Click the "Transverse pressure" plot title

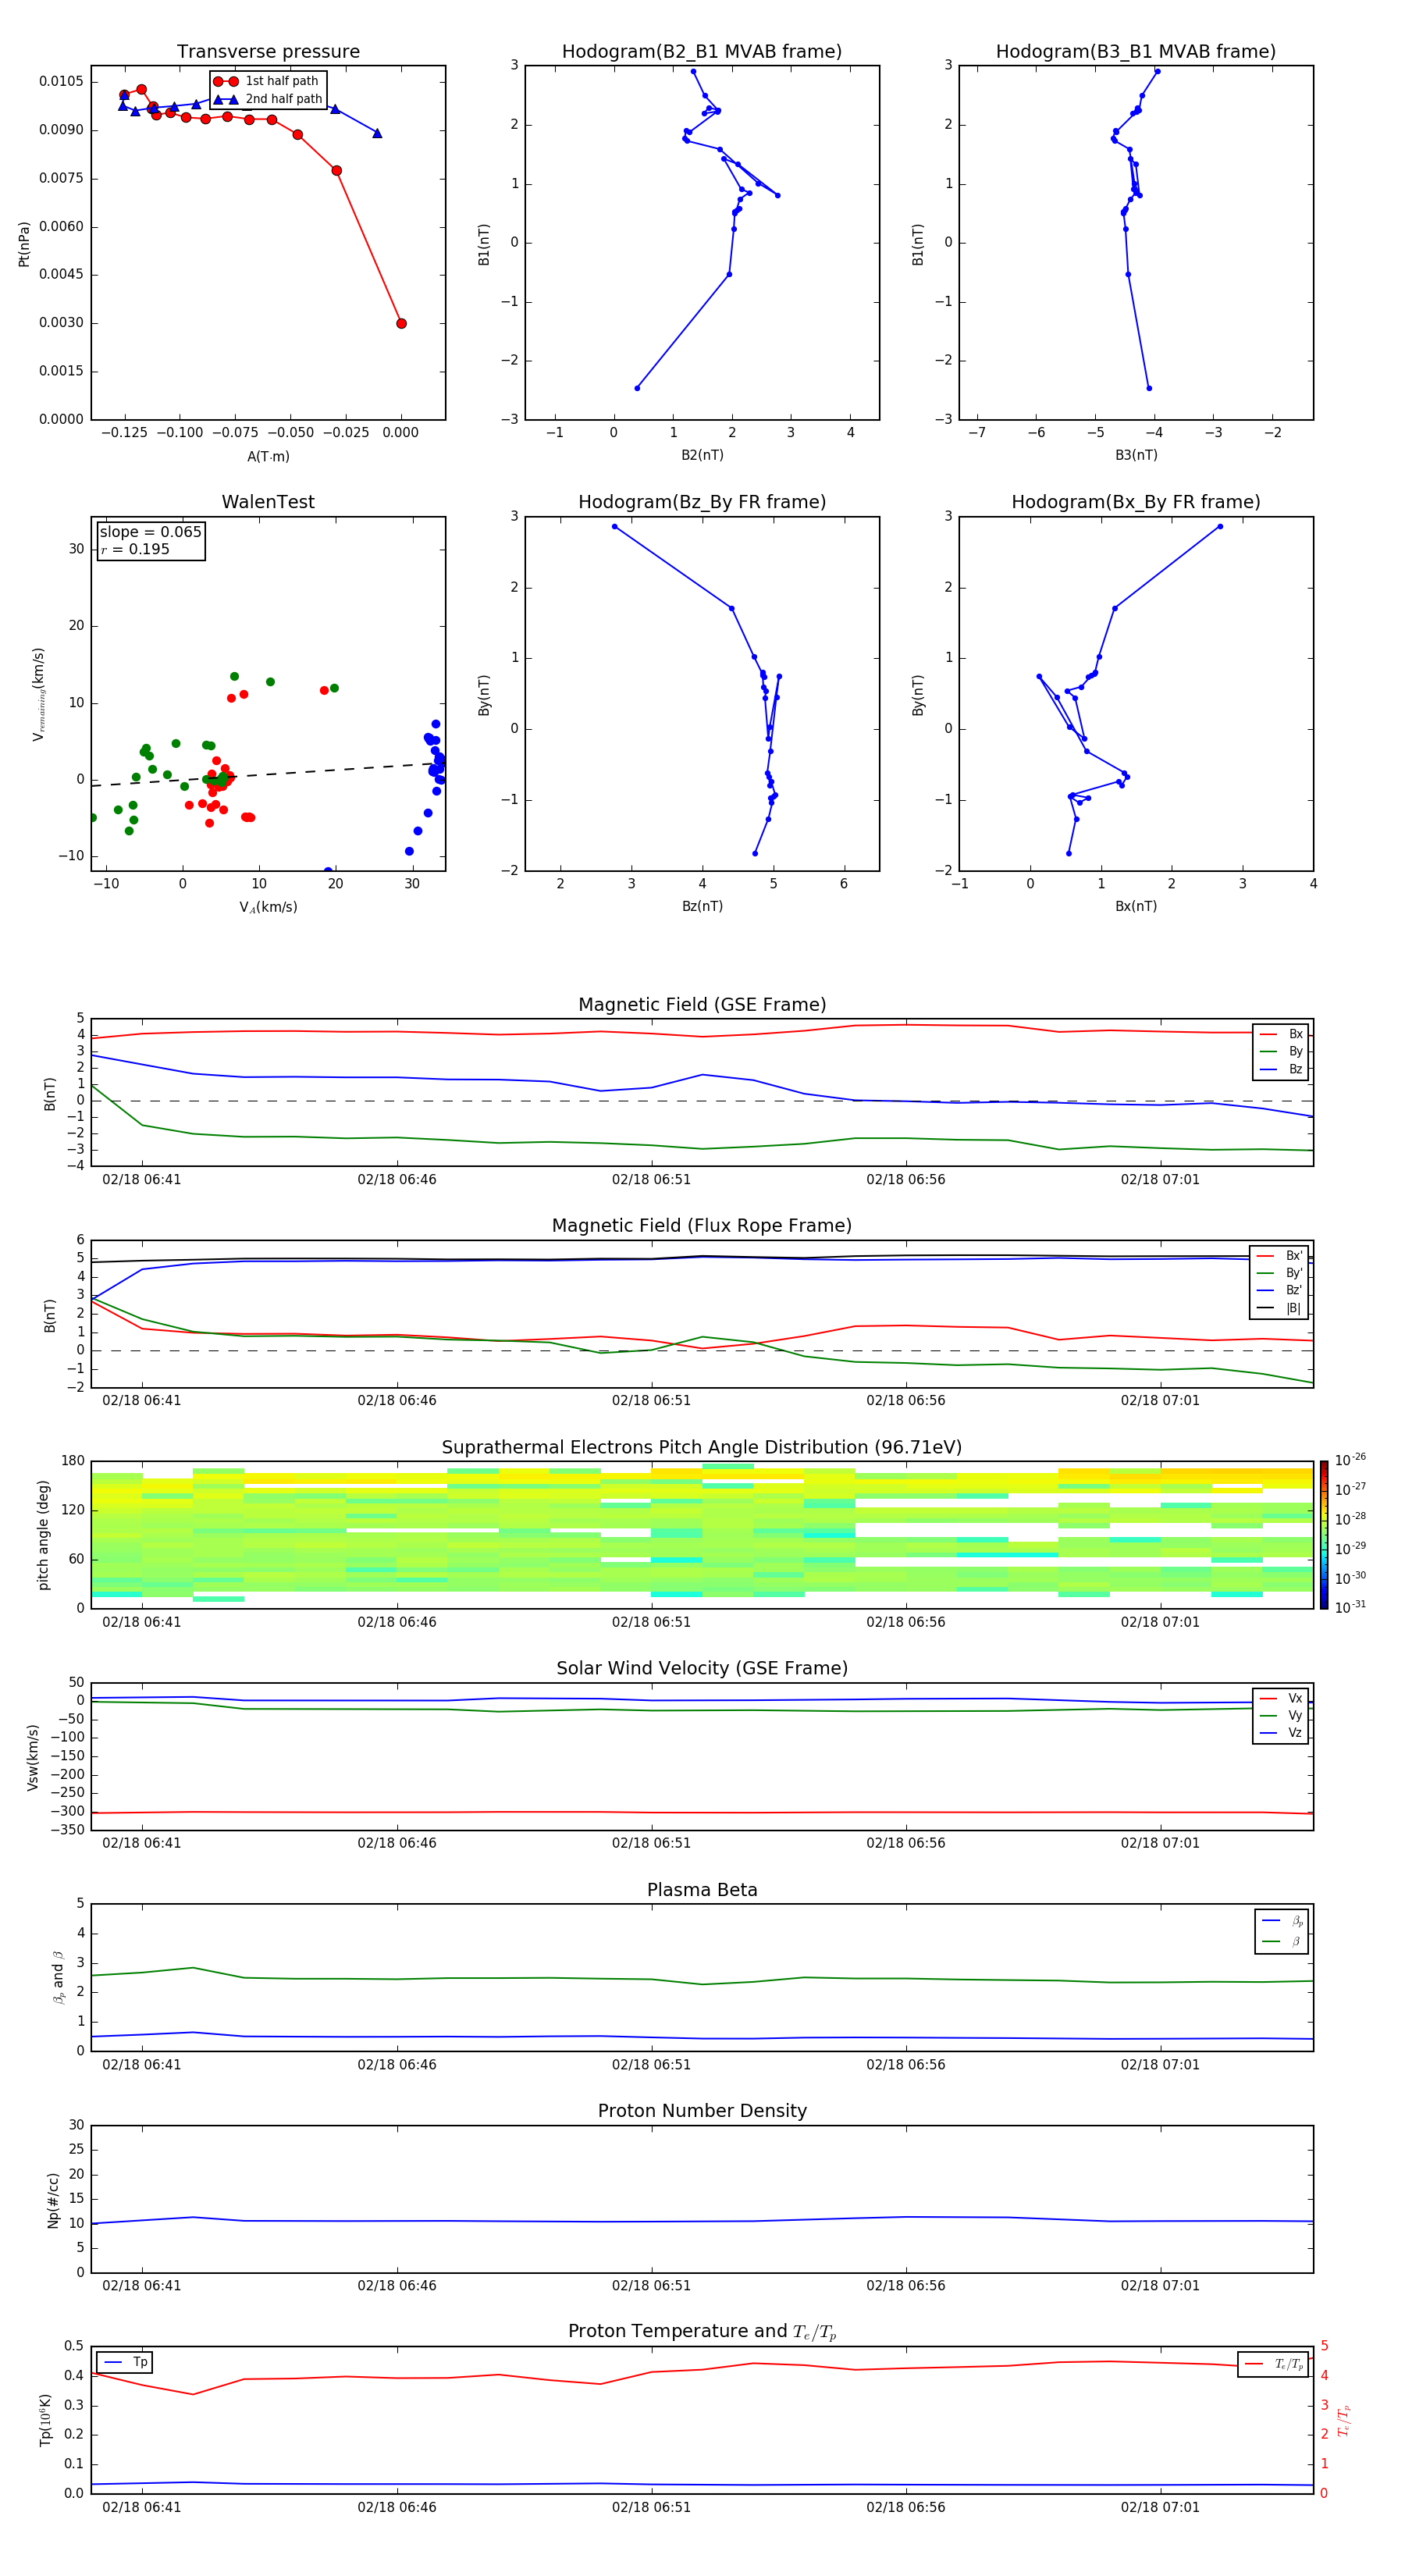(x=268, y=52)
